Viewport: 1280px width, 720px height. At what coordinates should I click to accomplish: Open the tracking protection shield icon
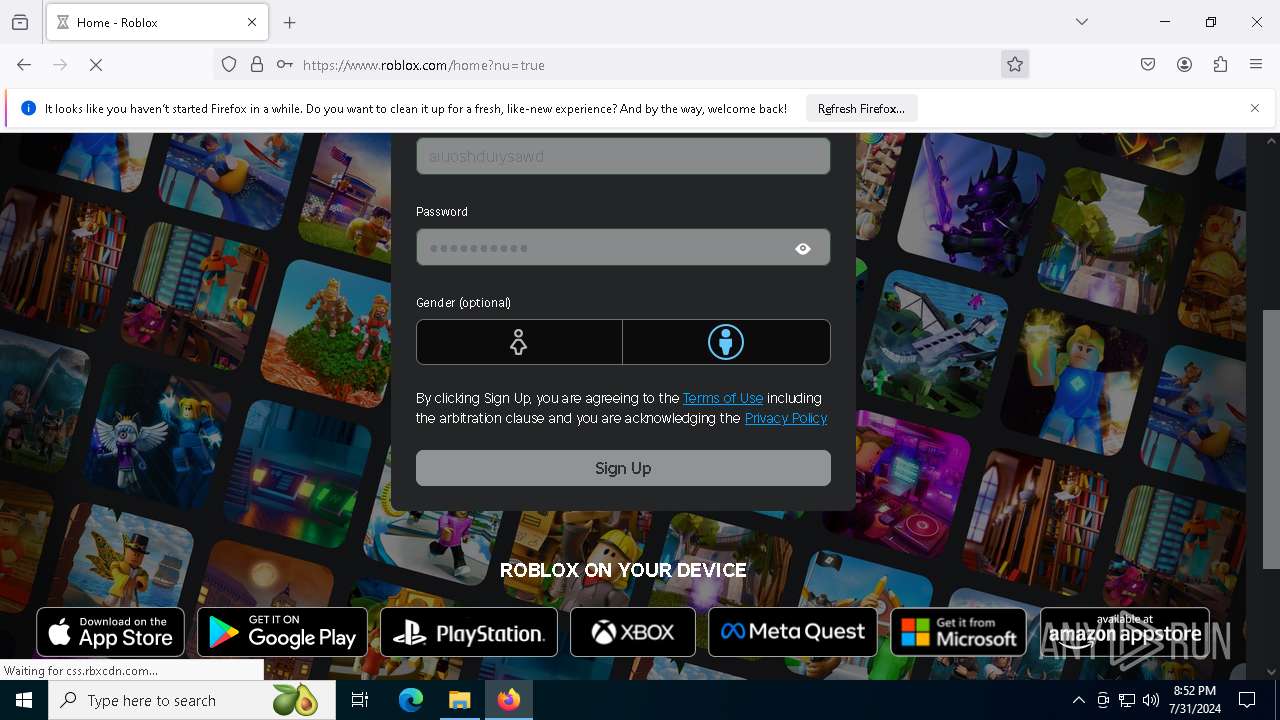tap(229, 65)
